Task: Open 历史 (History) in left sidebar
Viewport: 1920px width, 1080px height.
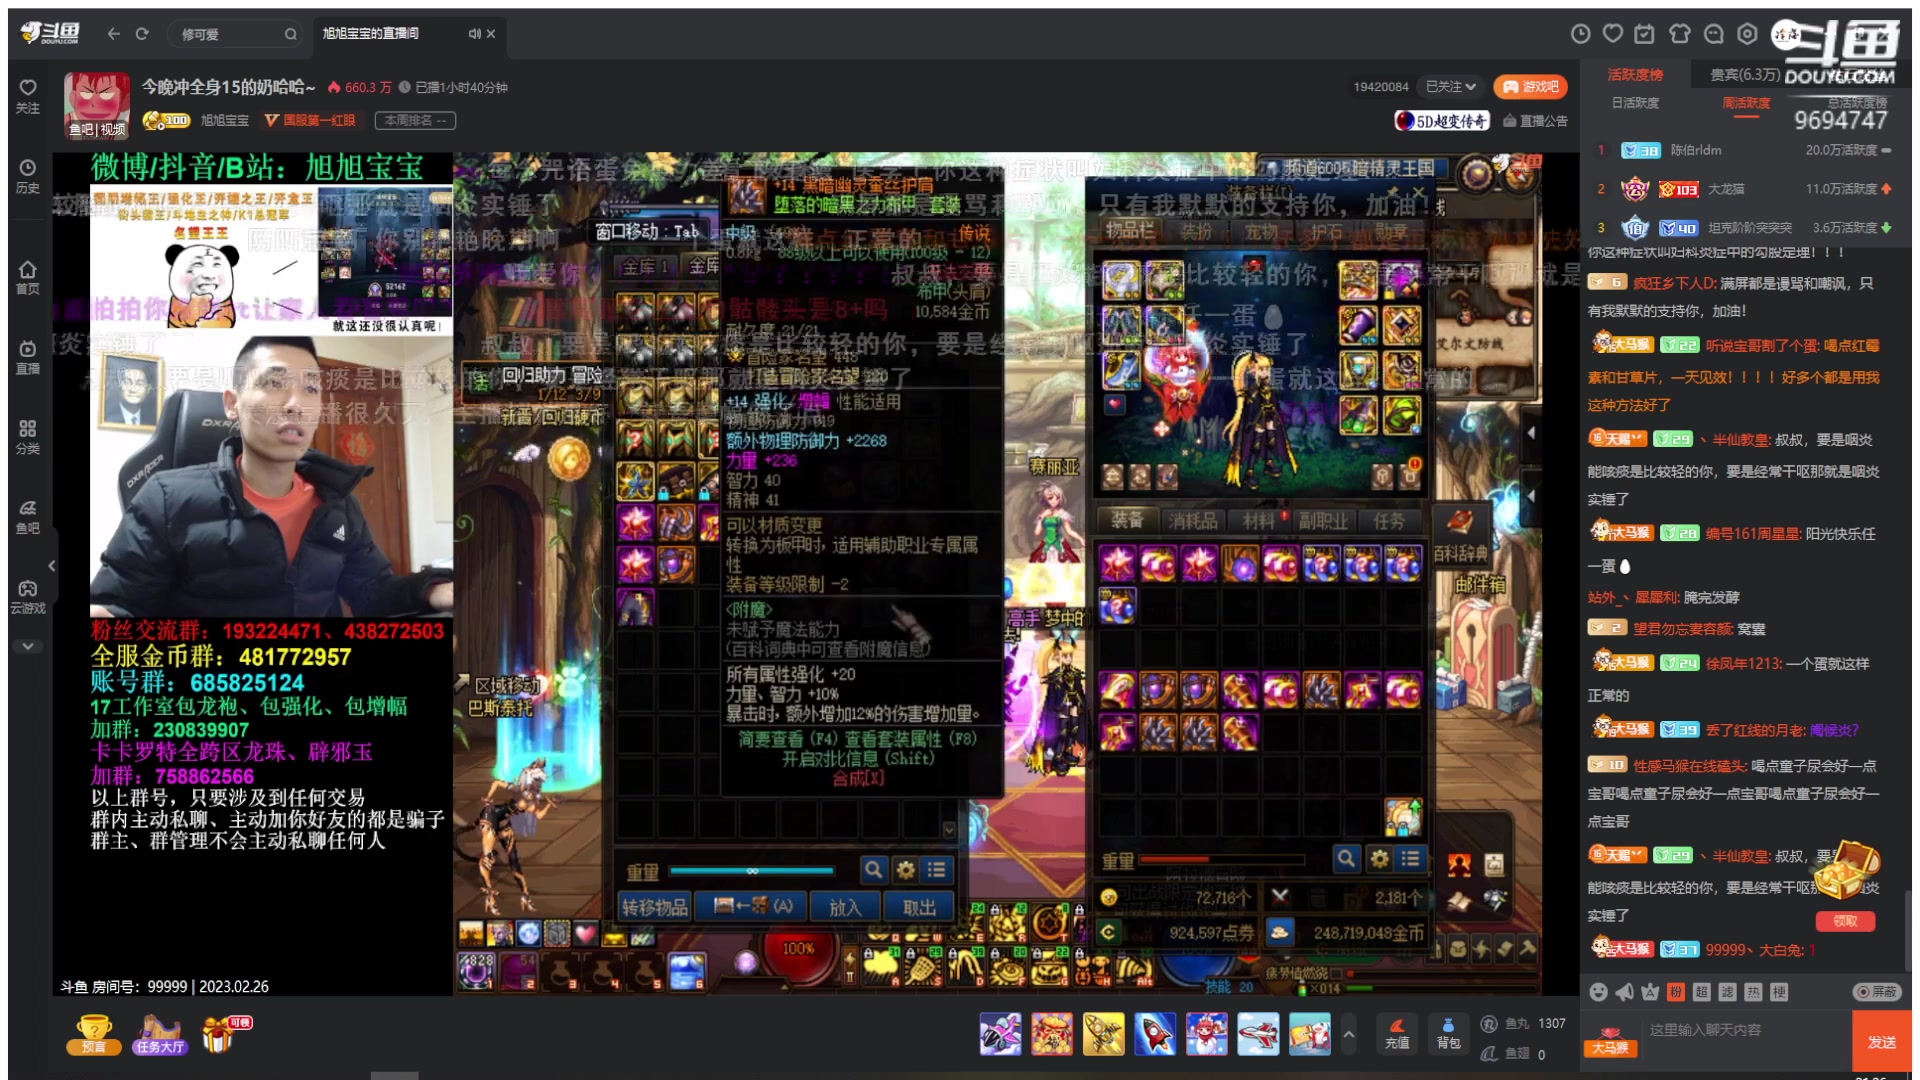Action: point(28,176)
